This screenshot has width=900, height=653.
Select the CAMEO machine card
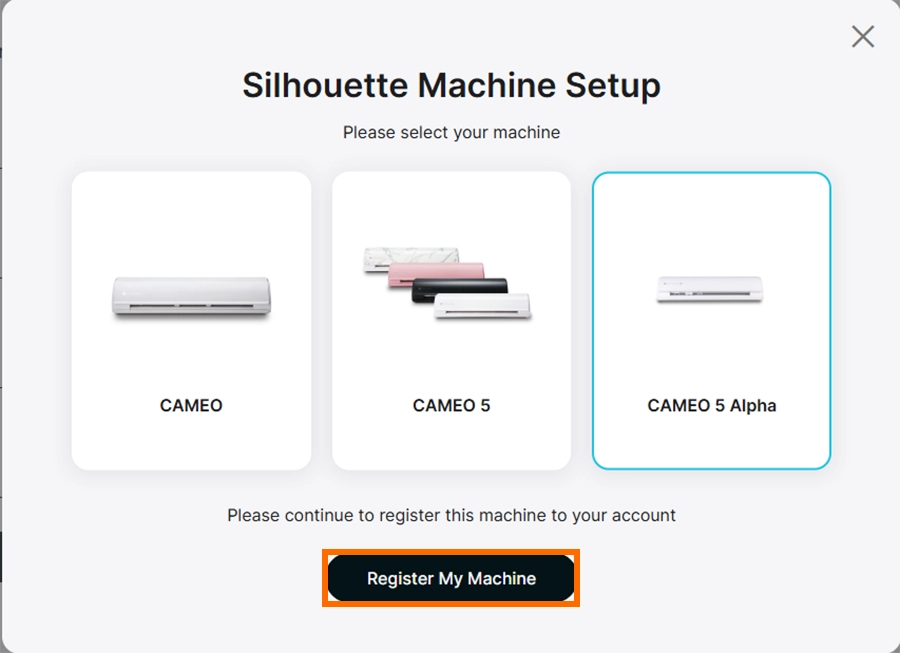click(191, 320)
